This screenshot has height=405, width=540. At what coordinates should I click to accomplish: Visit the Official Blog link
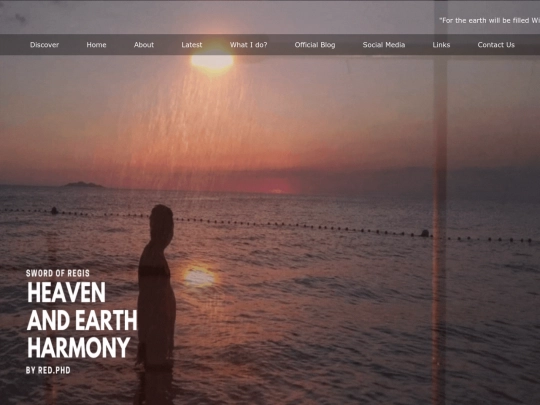[x=315, y=45]
